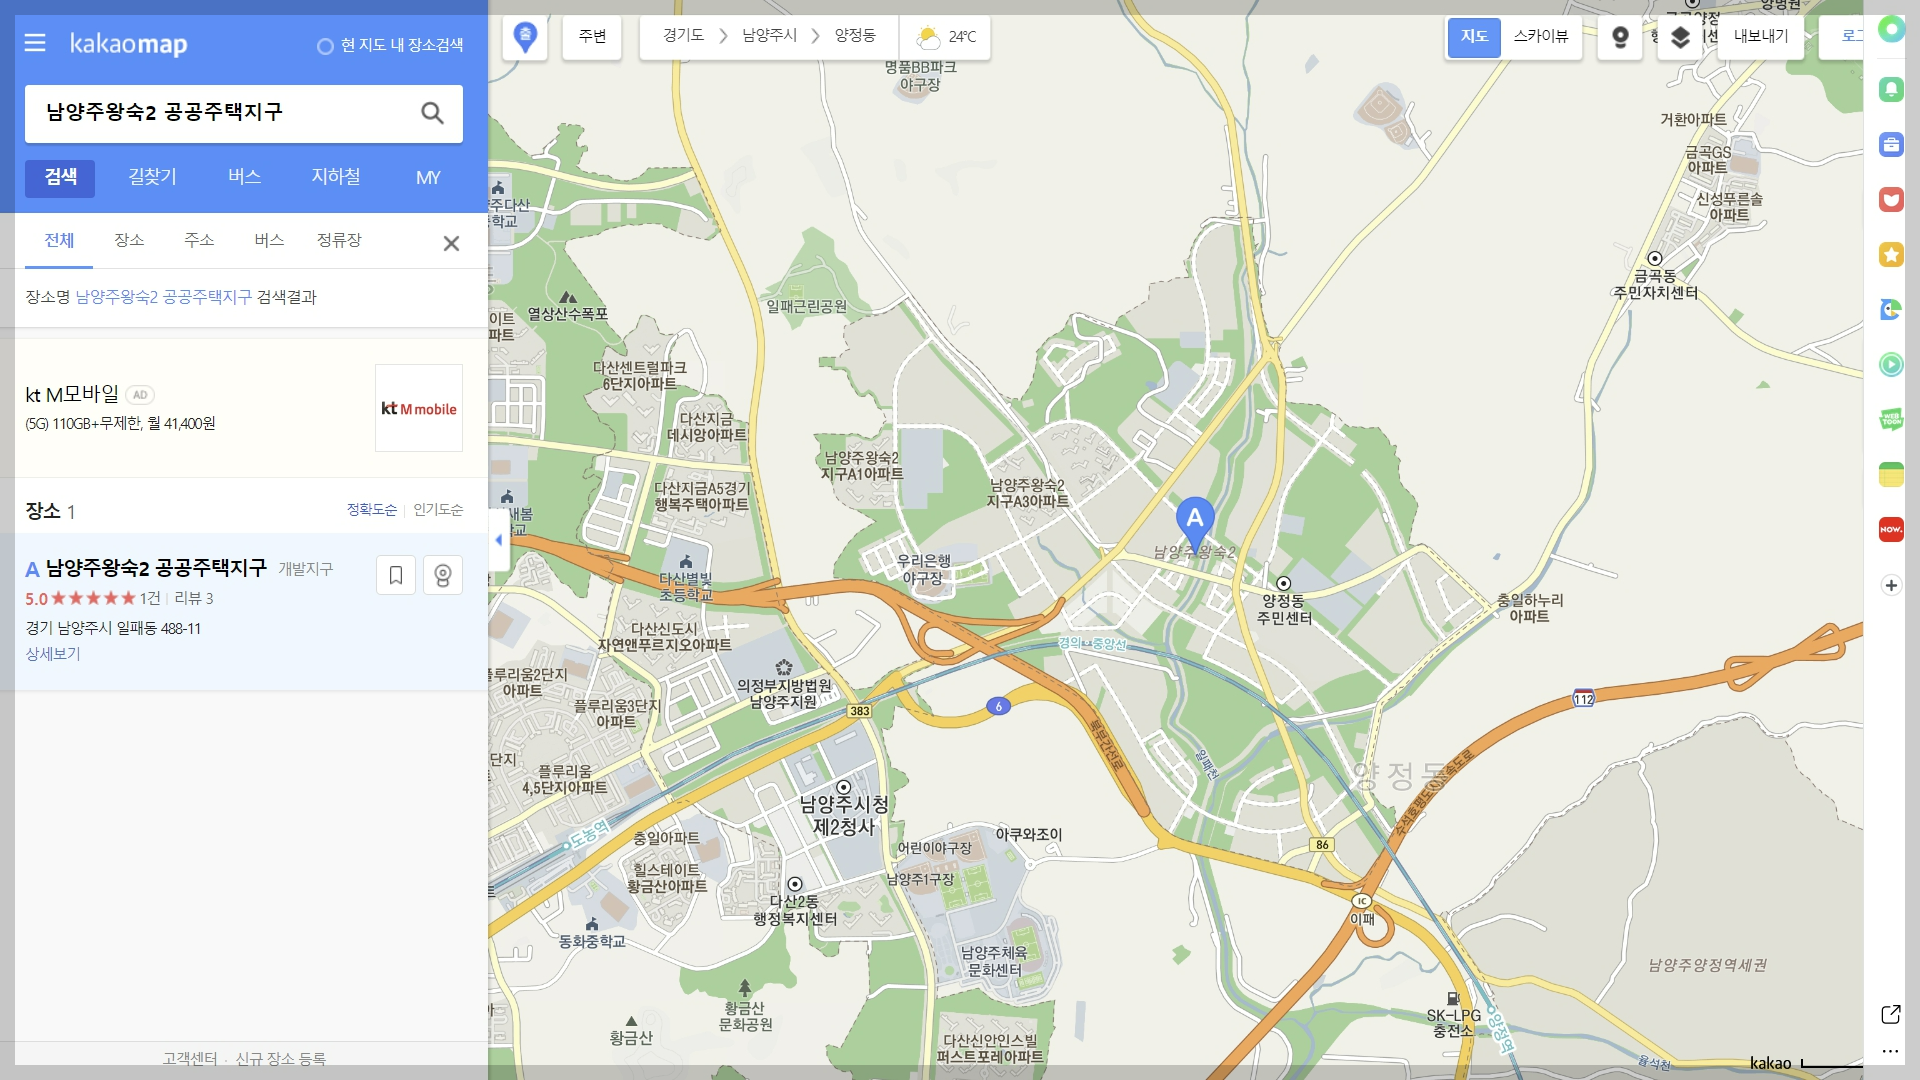This screenshot has height=1080, width=1920.
Task: Sort results by 인기도순
Action: point(438,510)
